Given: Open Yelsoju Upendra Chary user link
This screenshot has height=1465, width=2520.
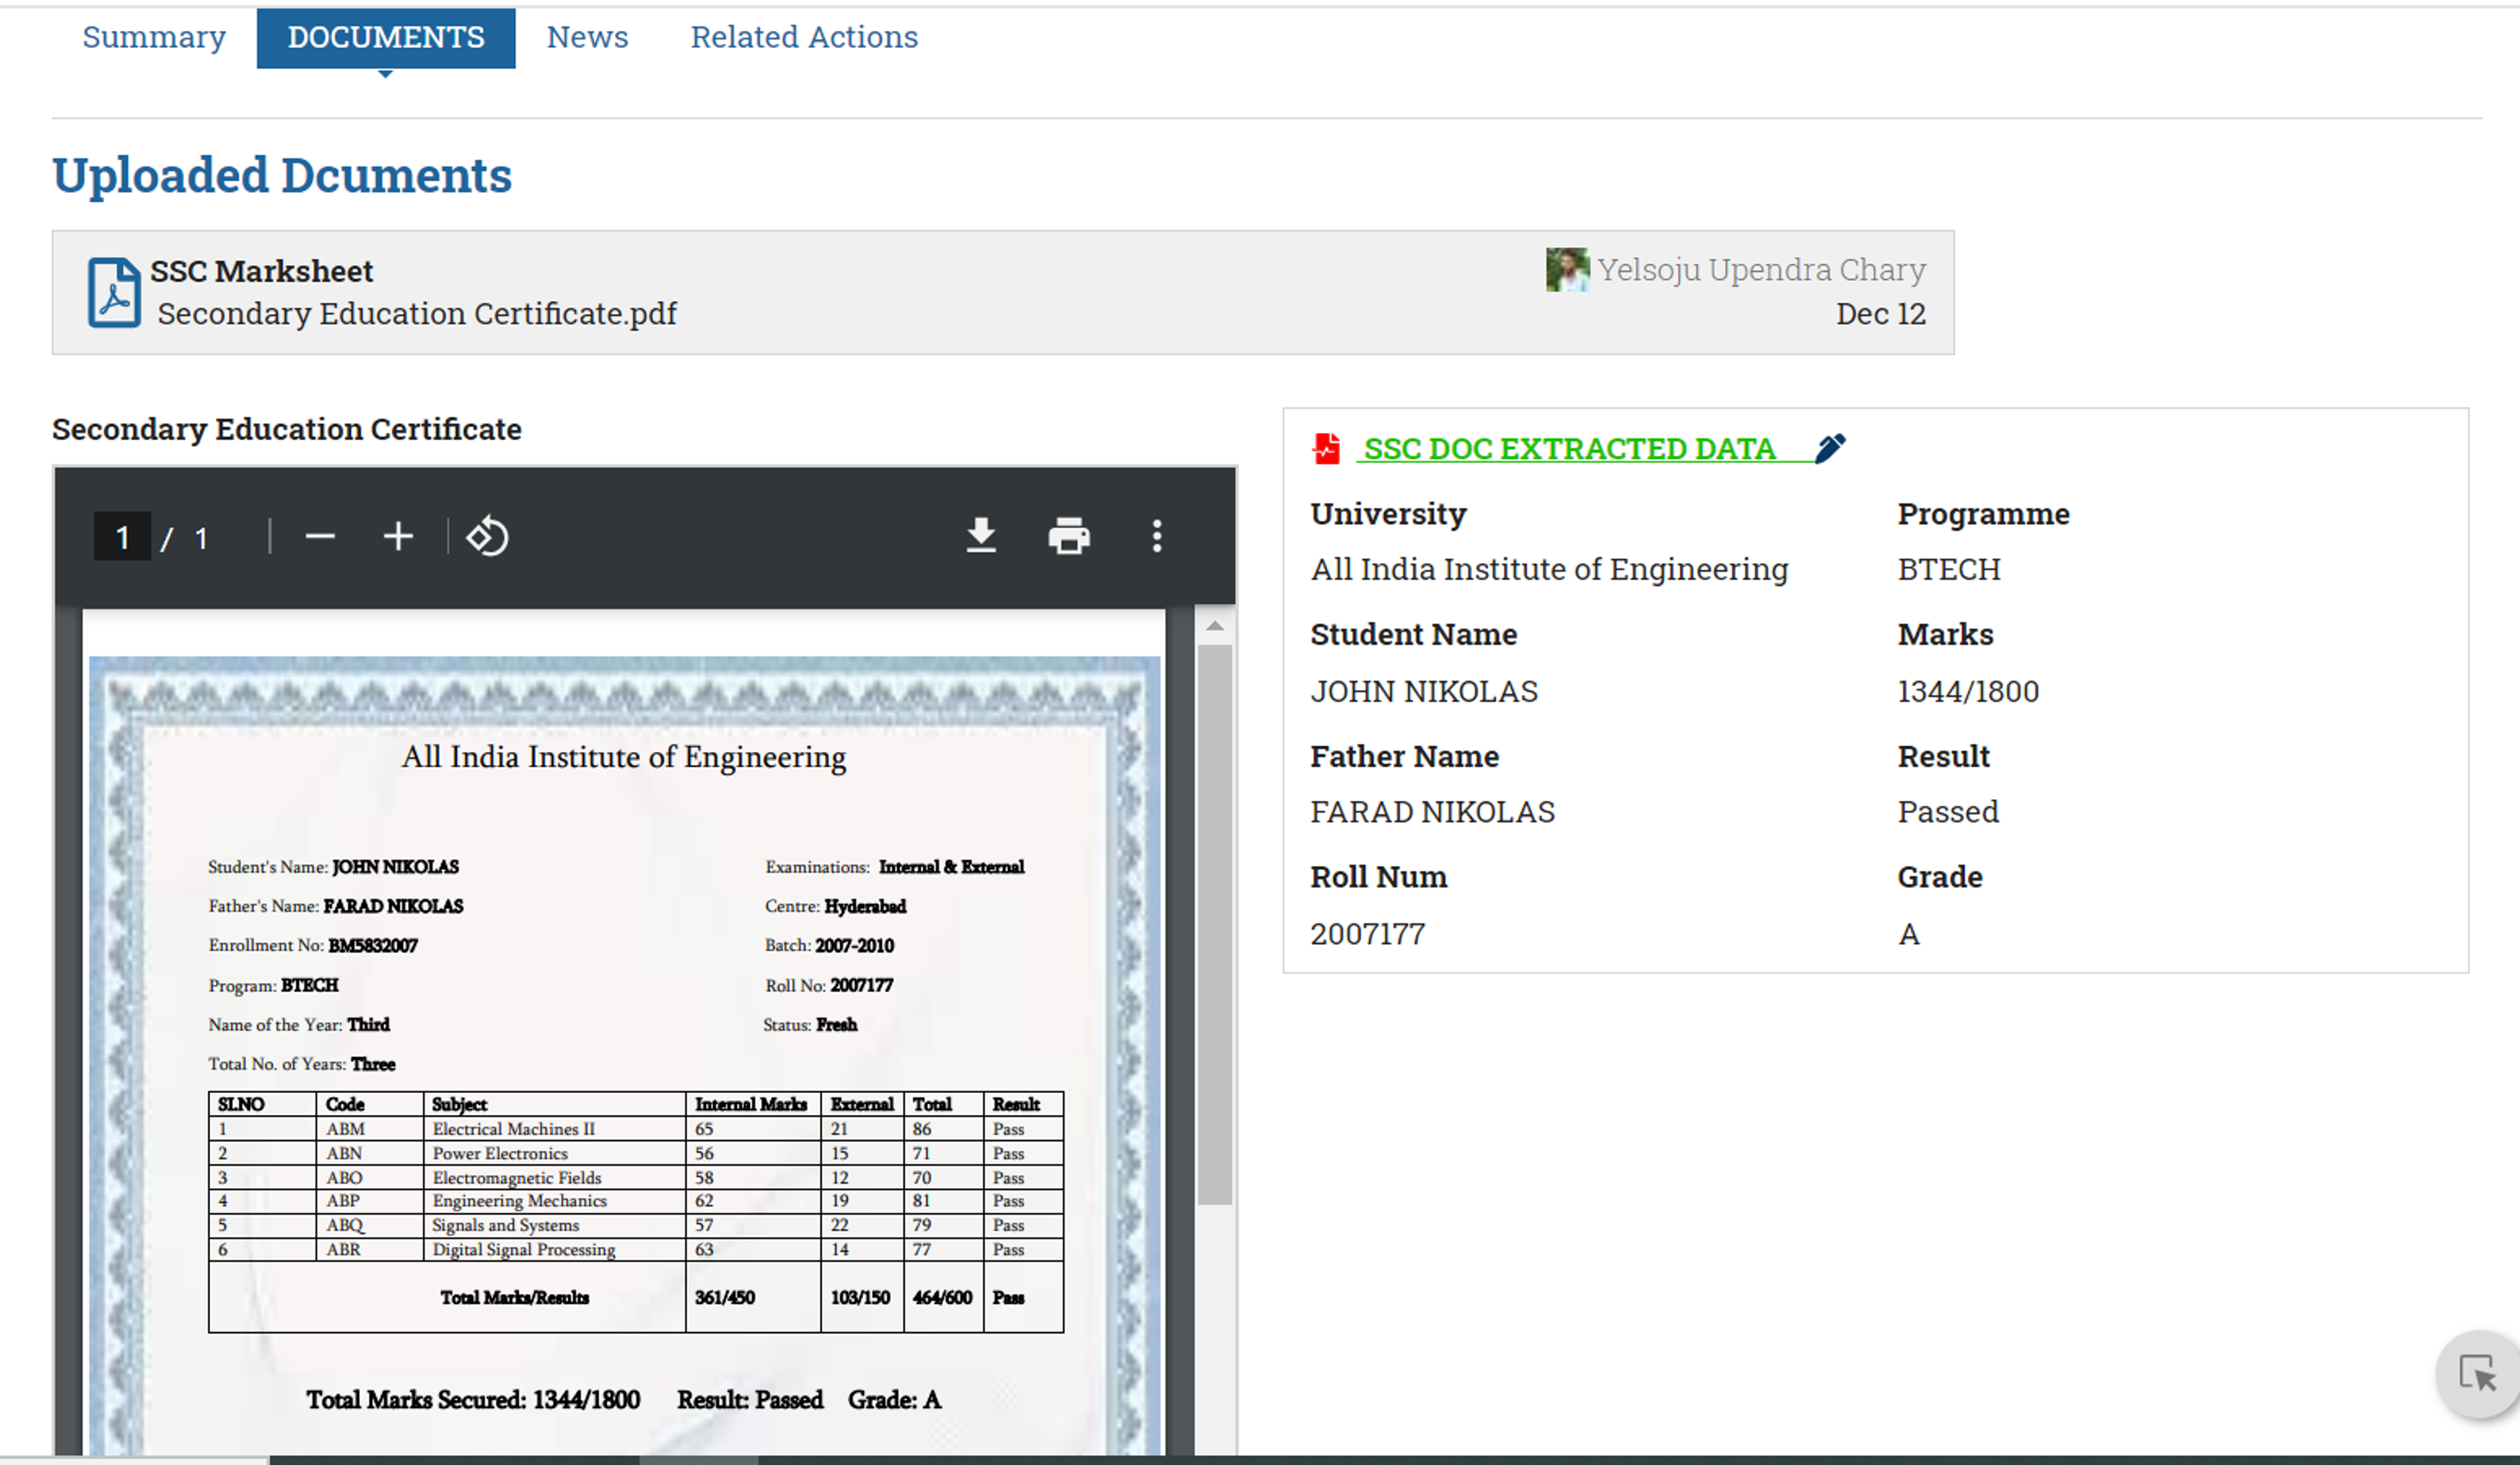Looking at the screenshot, I should click(1761, 270).
